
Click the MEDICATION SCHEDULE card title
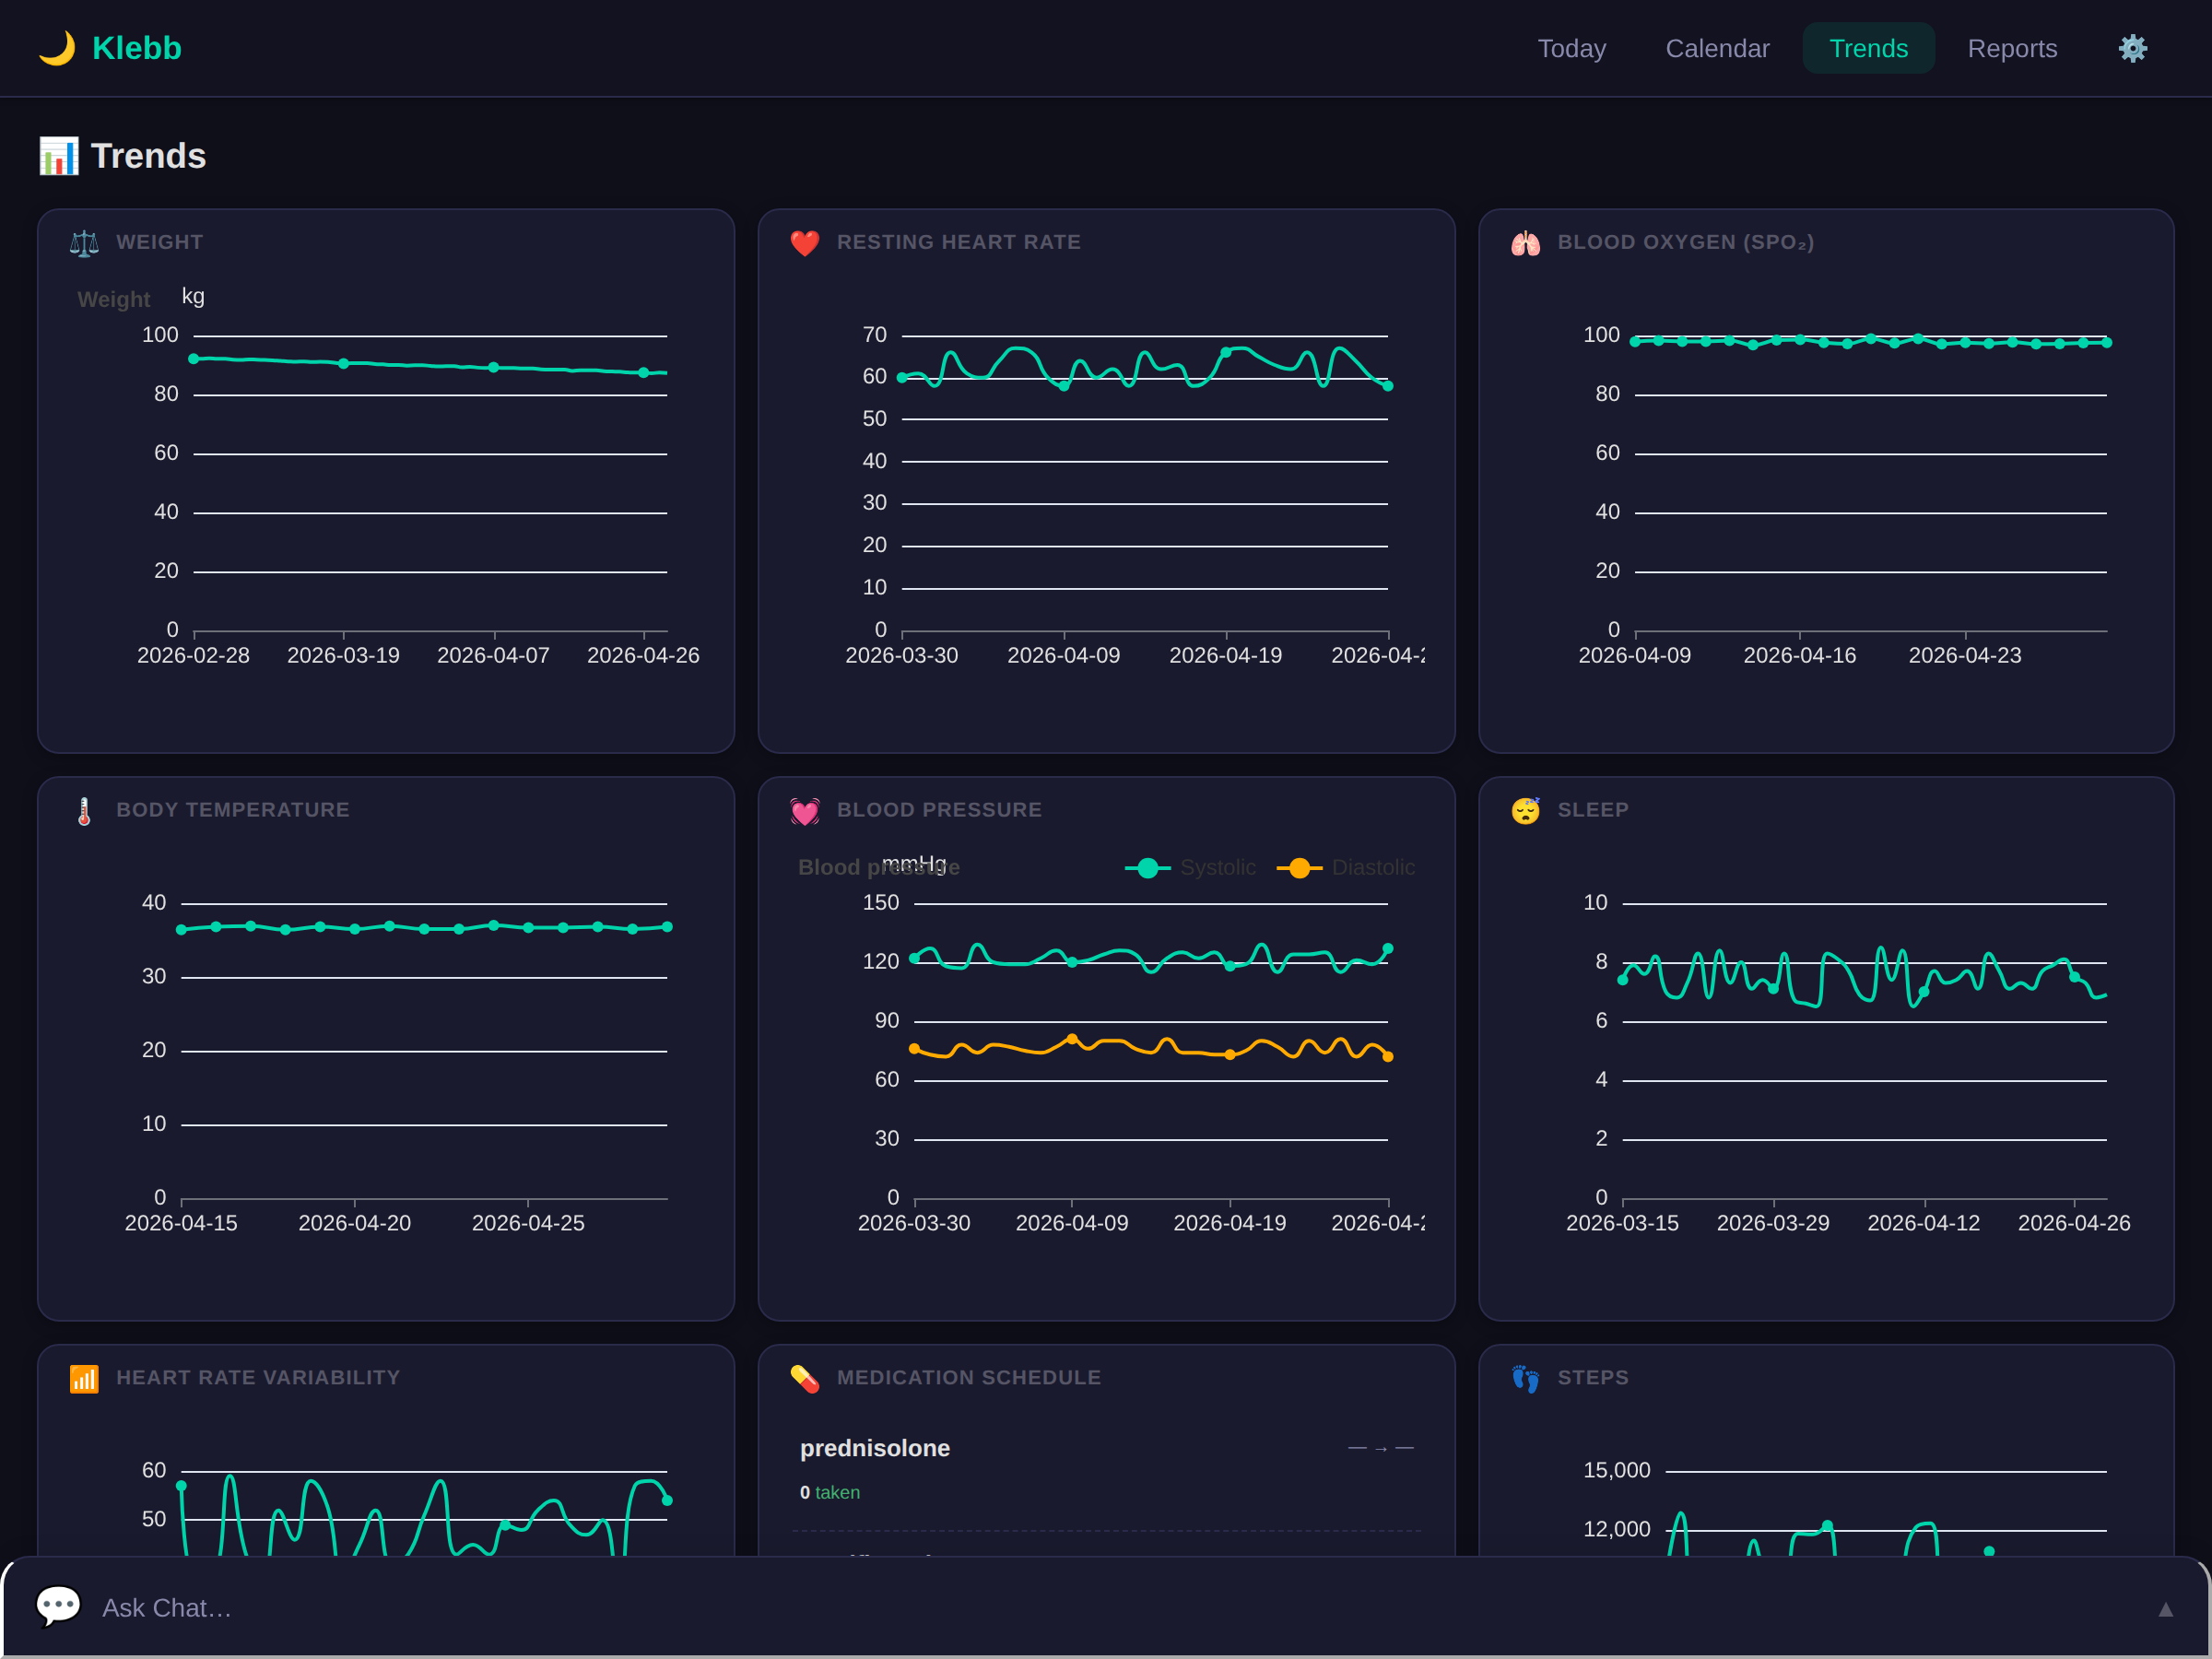pyautogui.click(x=969, y=1378)
